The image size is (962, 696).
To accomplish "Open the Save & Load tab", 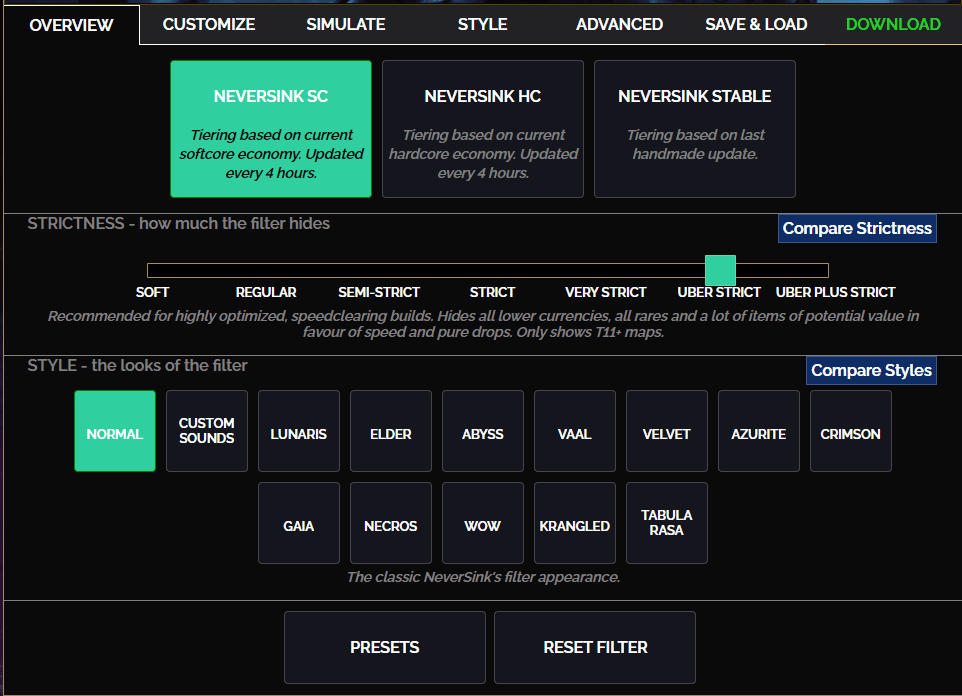I will click(x=756, y=25).
